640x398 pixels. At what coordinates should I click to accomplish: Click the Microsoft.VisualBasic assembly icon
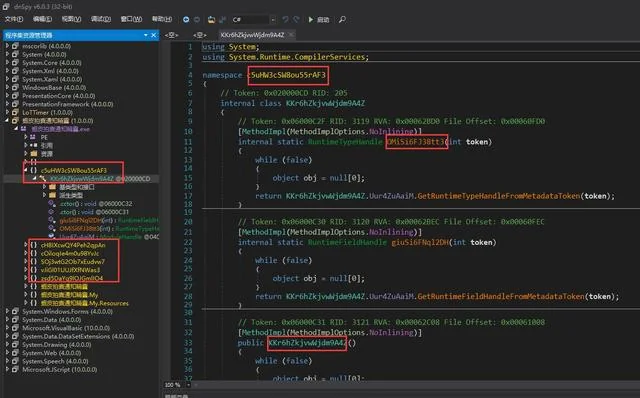tap(16, 328)
